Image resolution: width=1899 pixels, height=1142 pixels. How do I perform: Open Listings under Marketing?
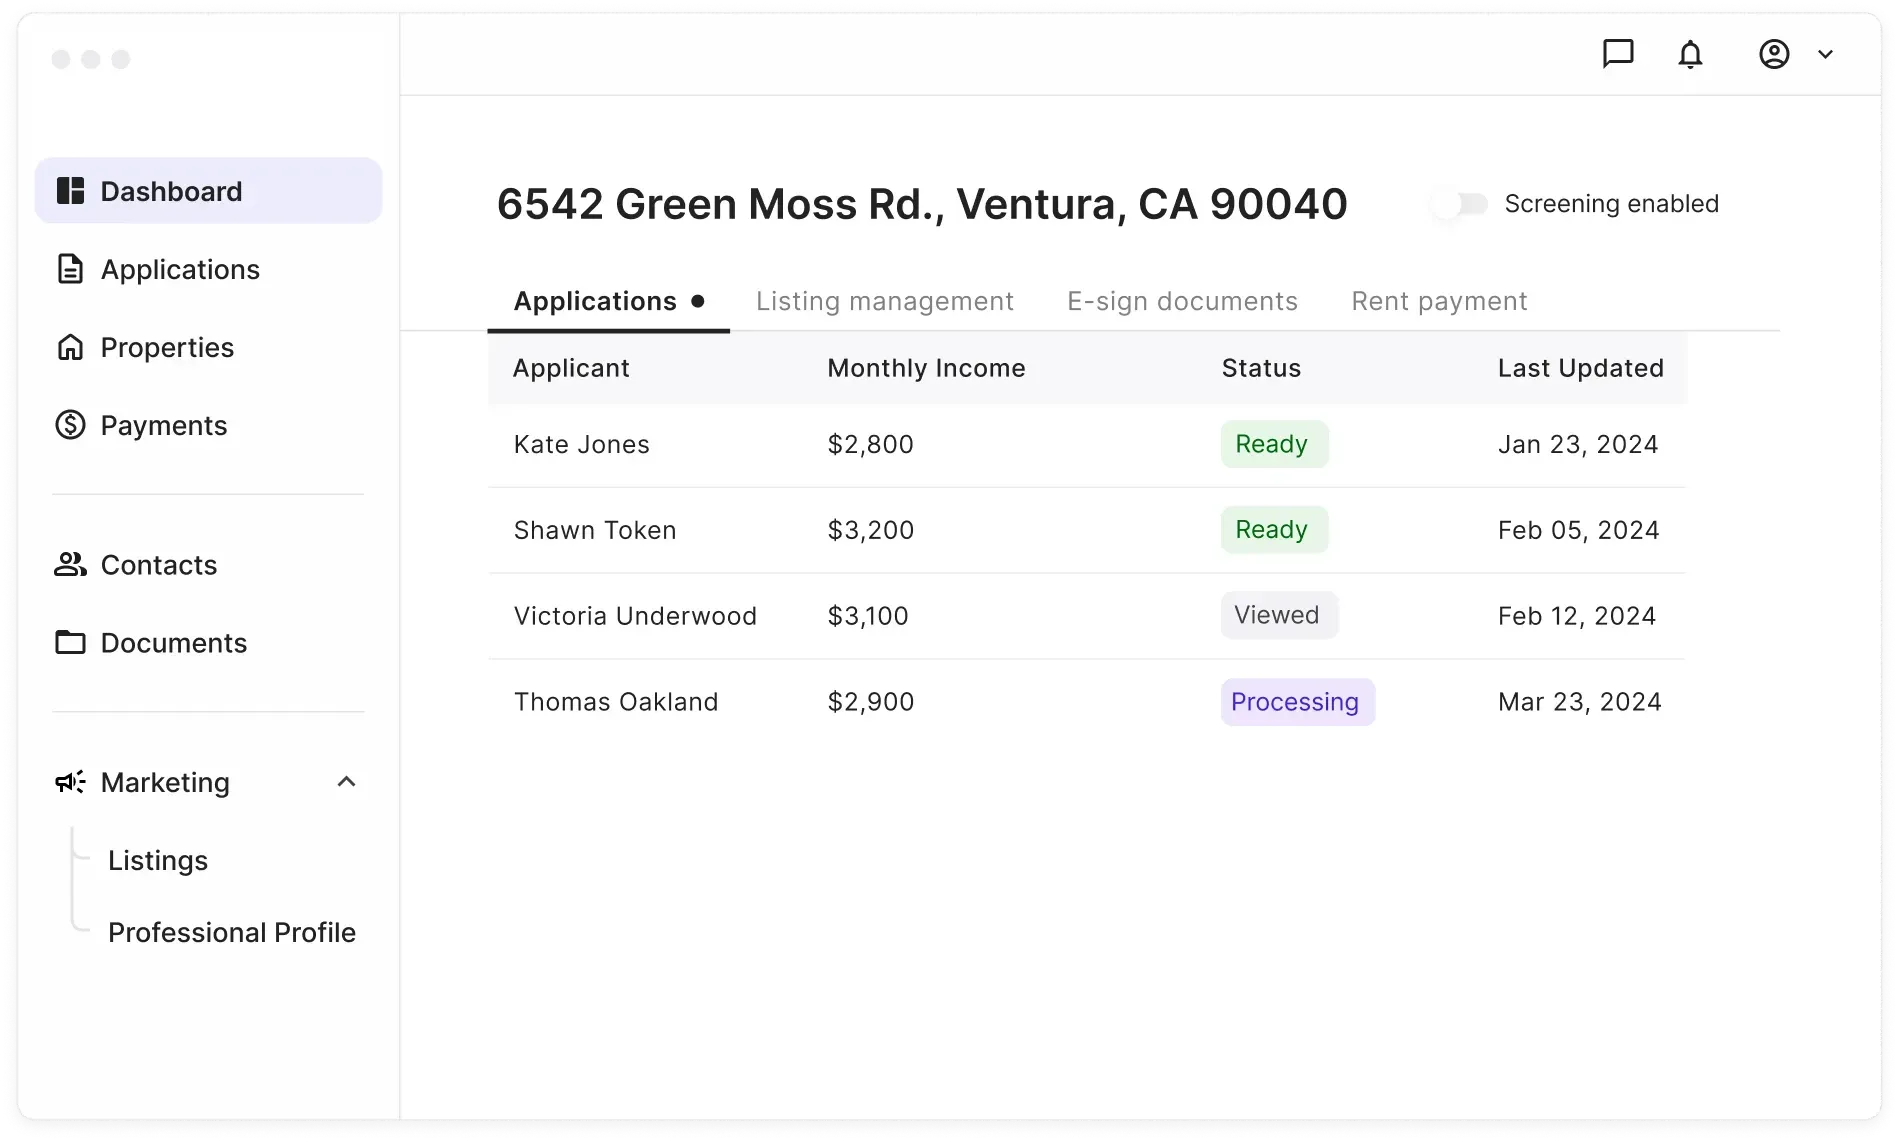158,860
